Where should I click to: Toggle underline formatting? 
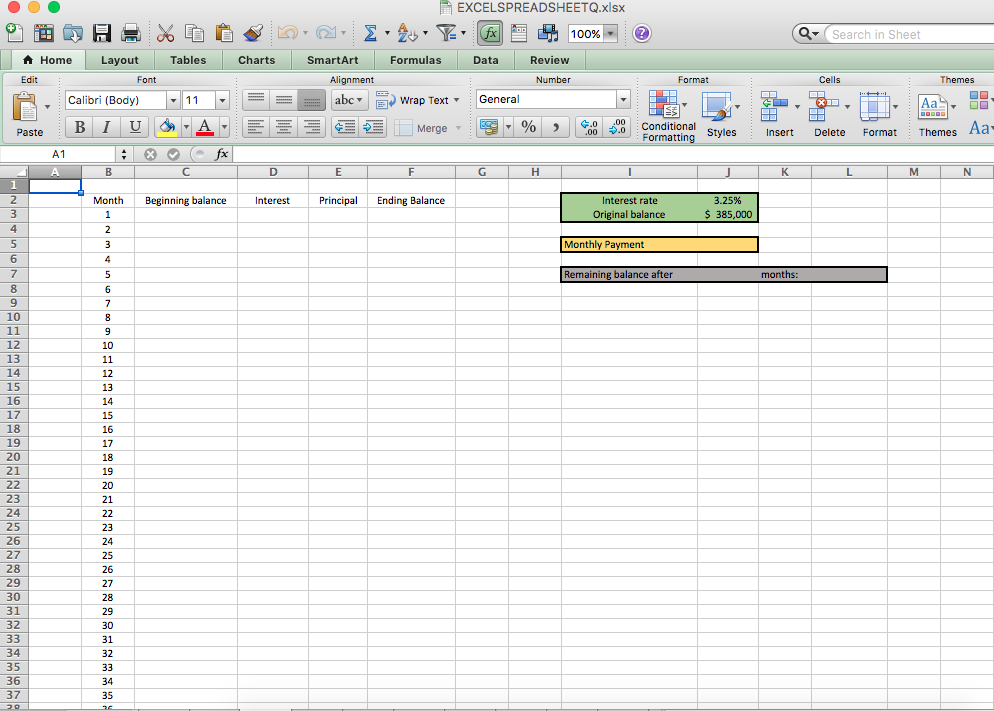coord(133,127)
